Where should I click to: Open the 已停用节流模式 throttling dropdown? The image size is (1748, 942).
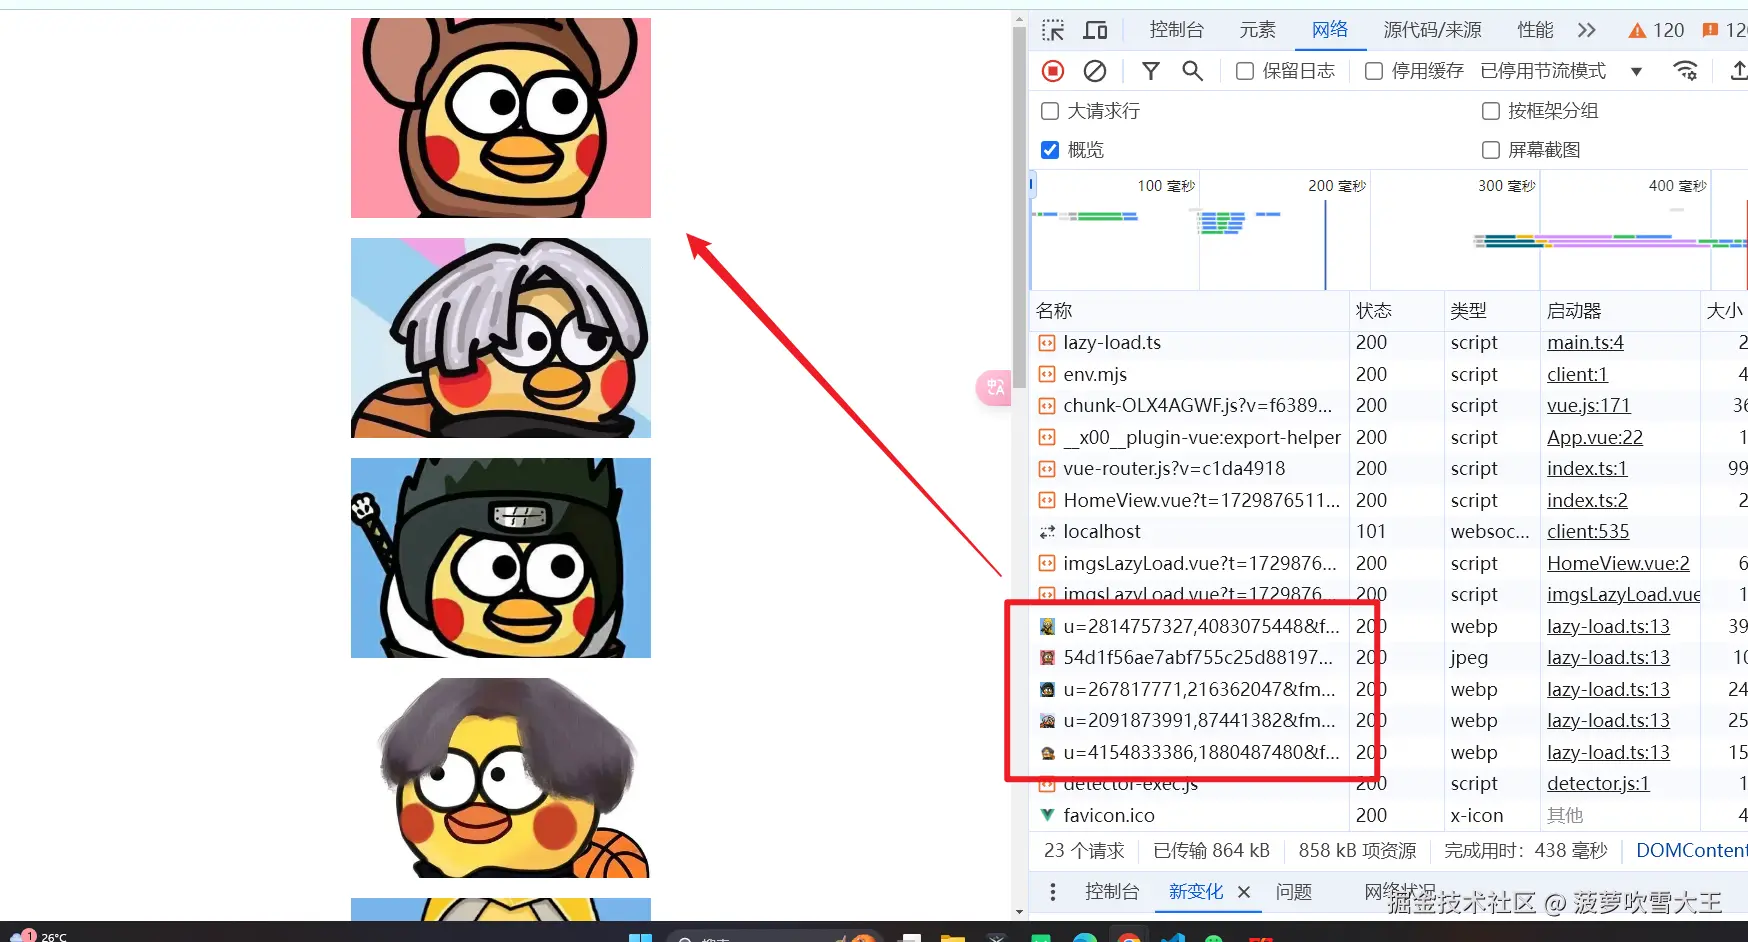pos(1637,71)
